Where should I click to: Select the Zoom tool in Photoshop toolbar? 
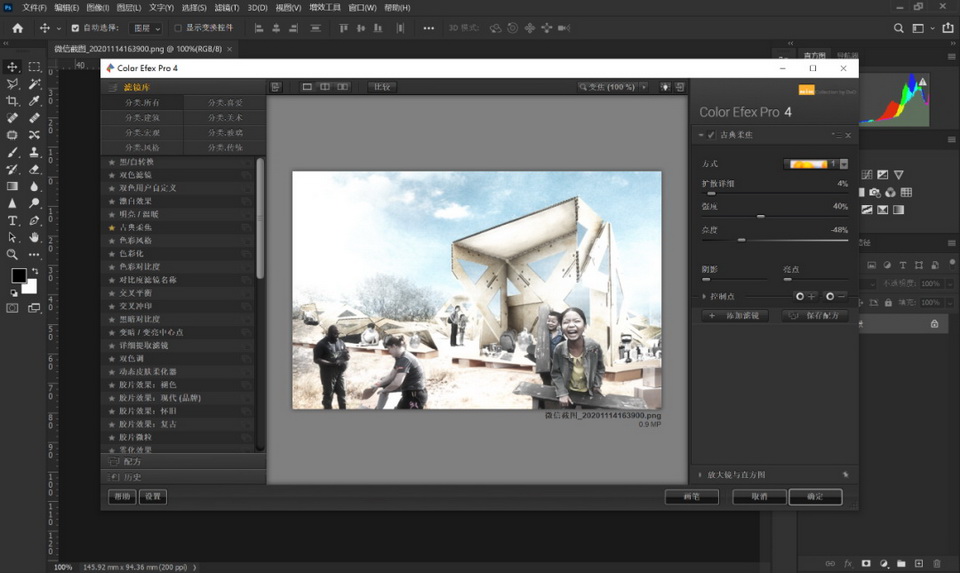13,254
